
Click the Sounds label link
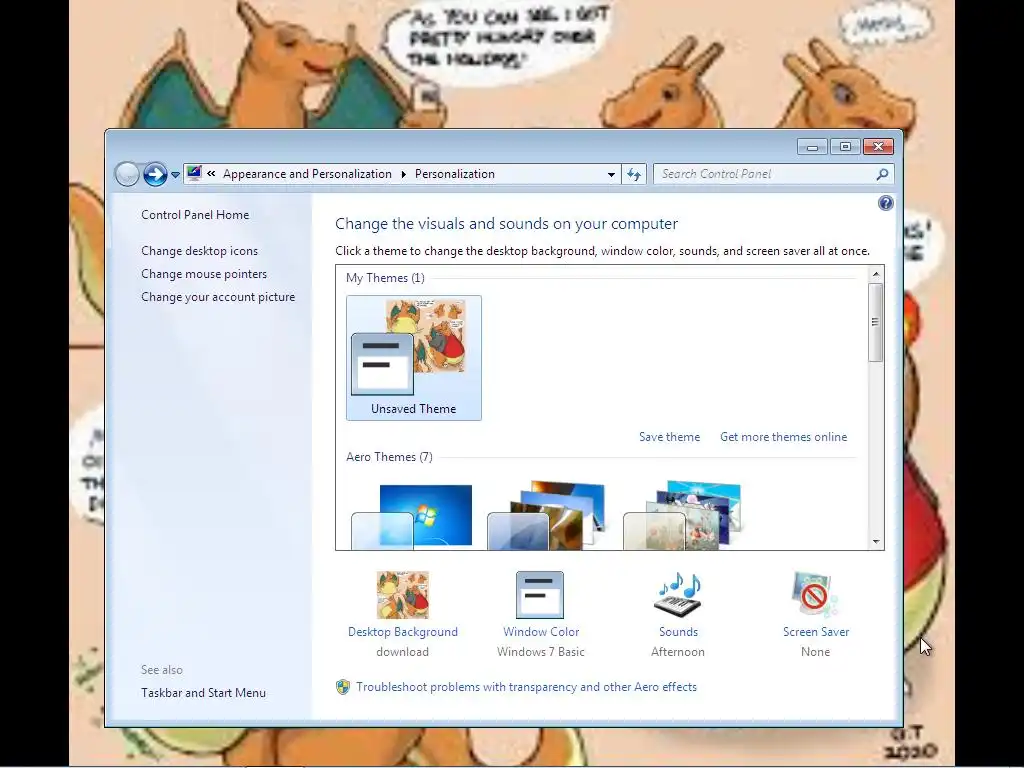point(679,632)
